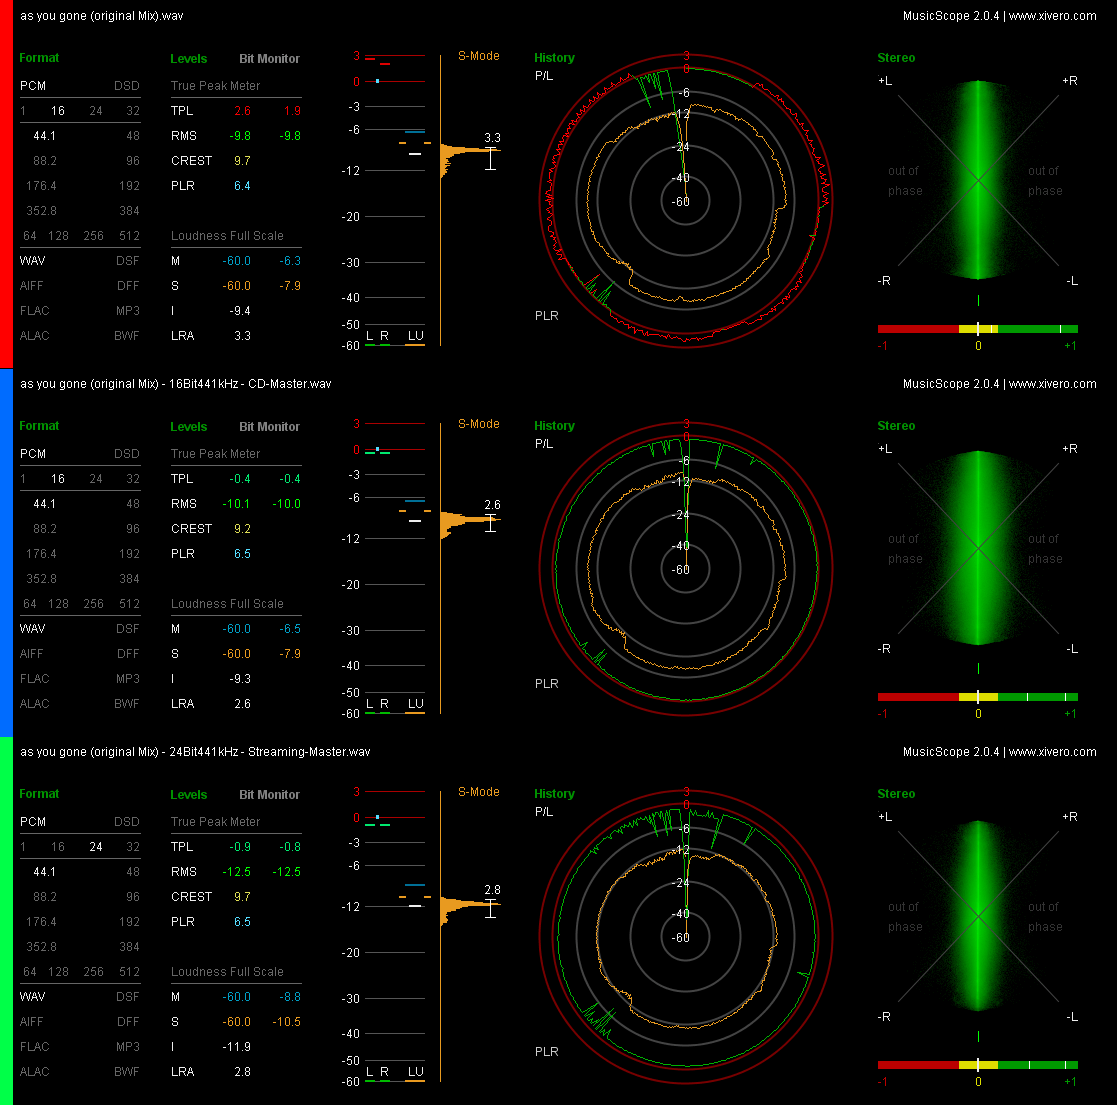Click True Peak Meter heading in original Mix

point(215,85)
